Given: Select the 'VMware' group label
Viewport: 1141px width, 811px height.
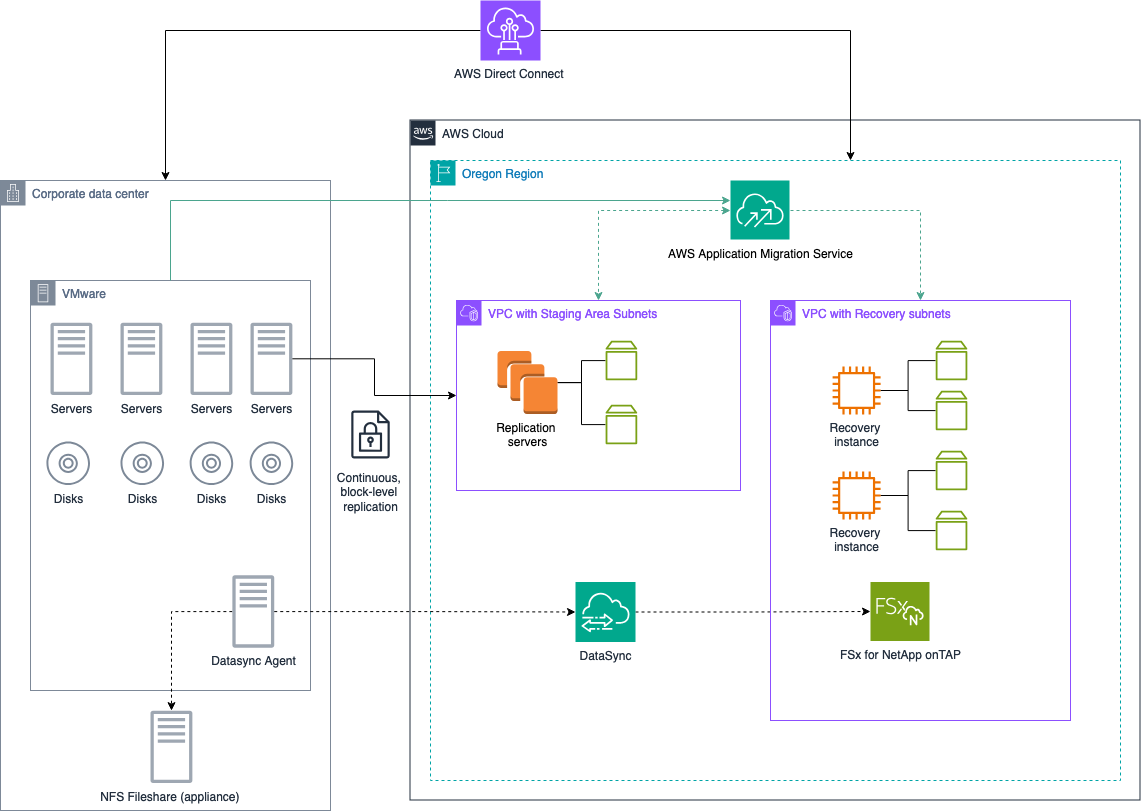Looking at the screenshot, I should coord(84,294).
